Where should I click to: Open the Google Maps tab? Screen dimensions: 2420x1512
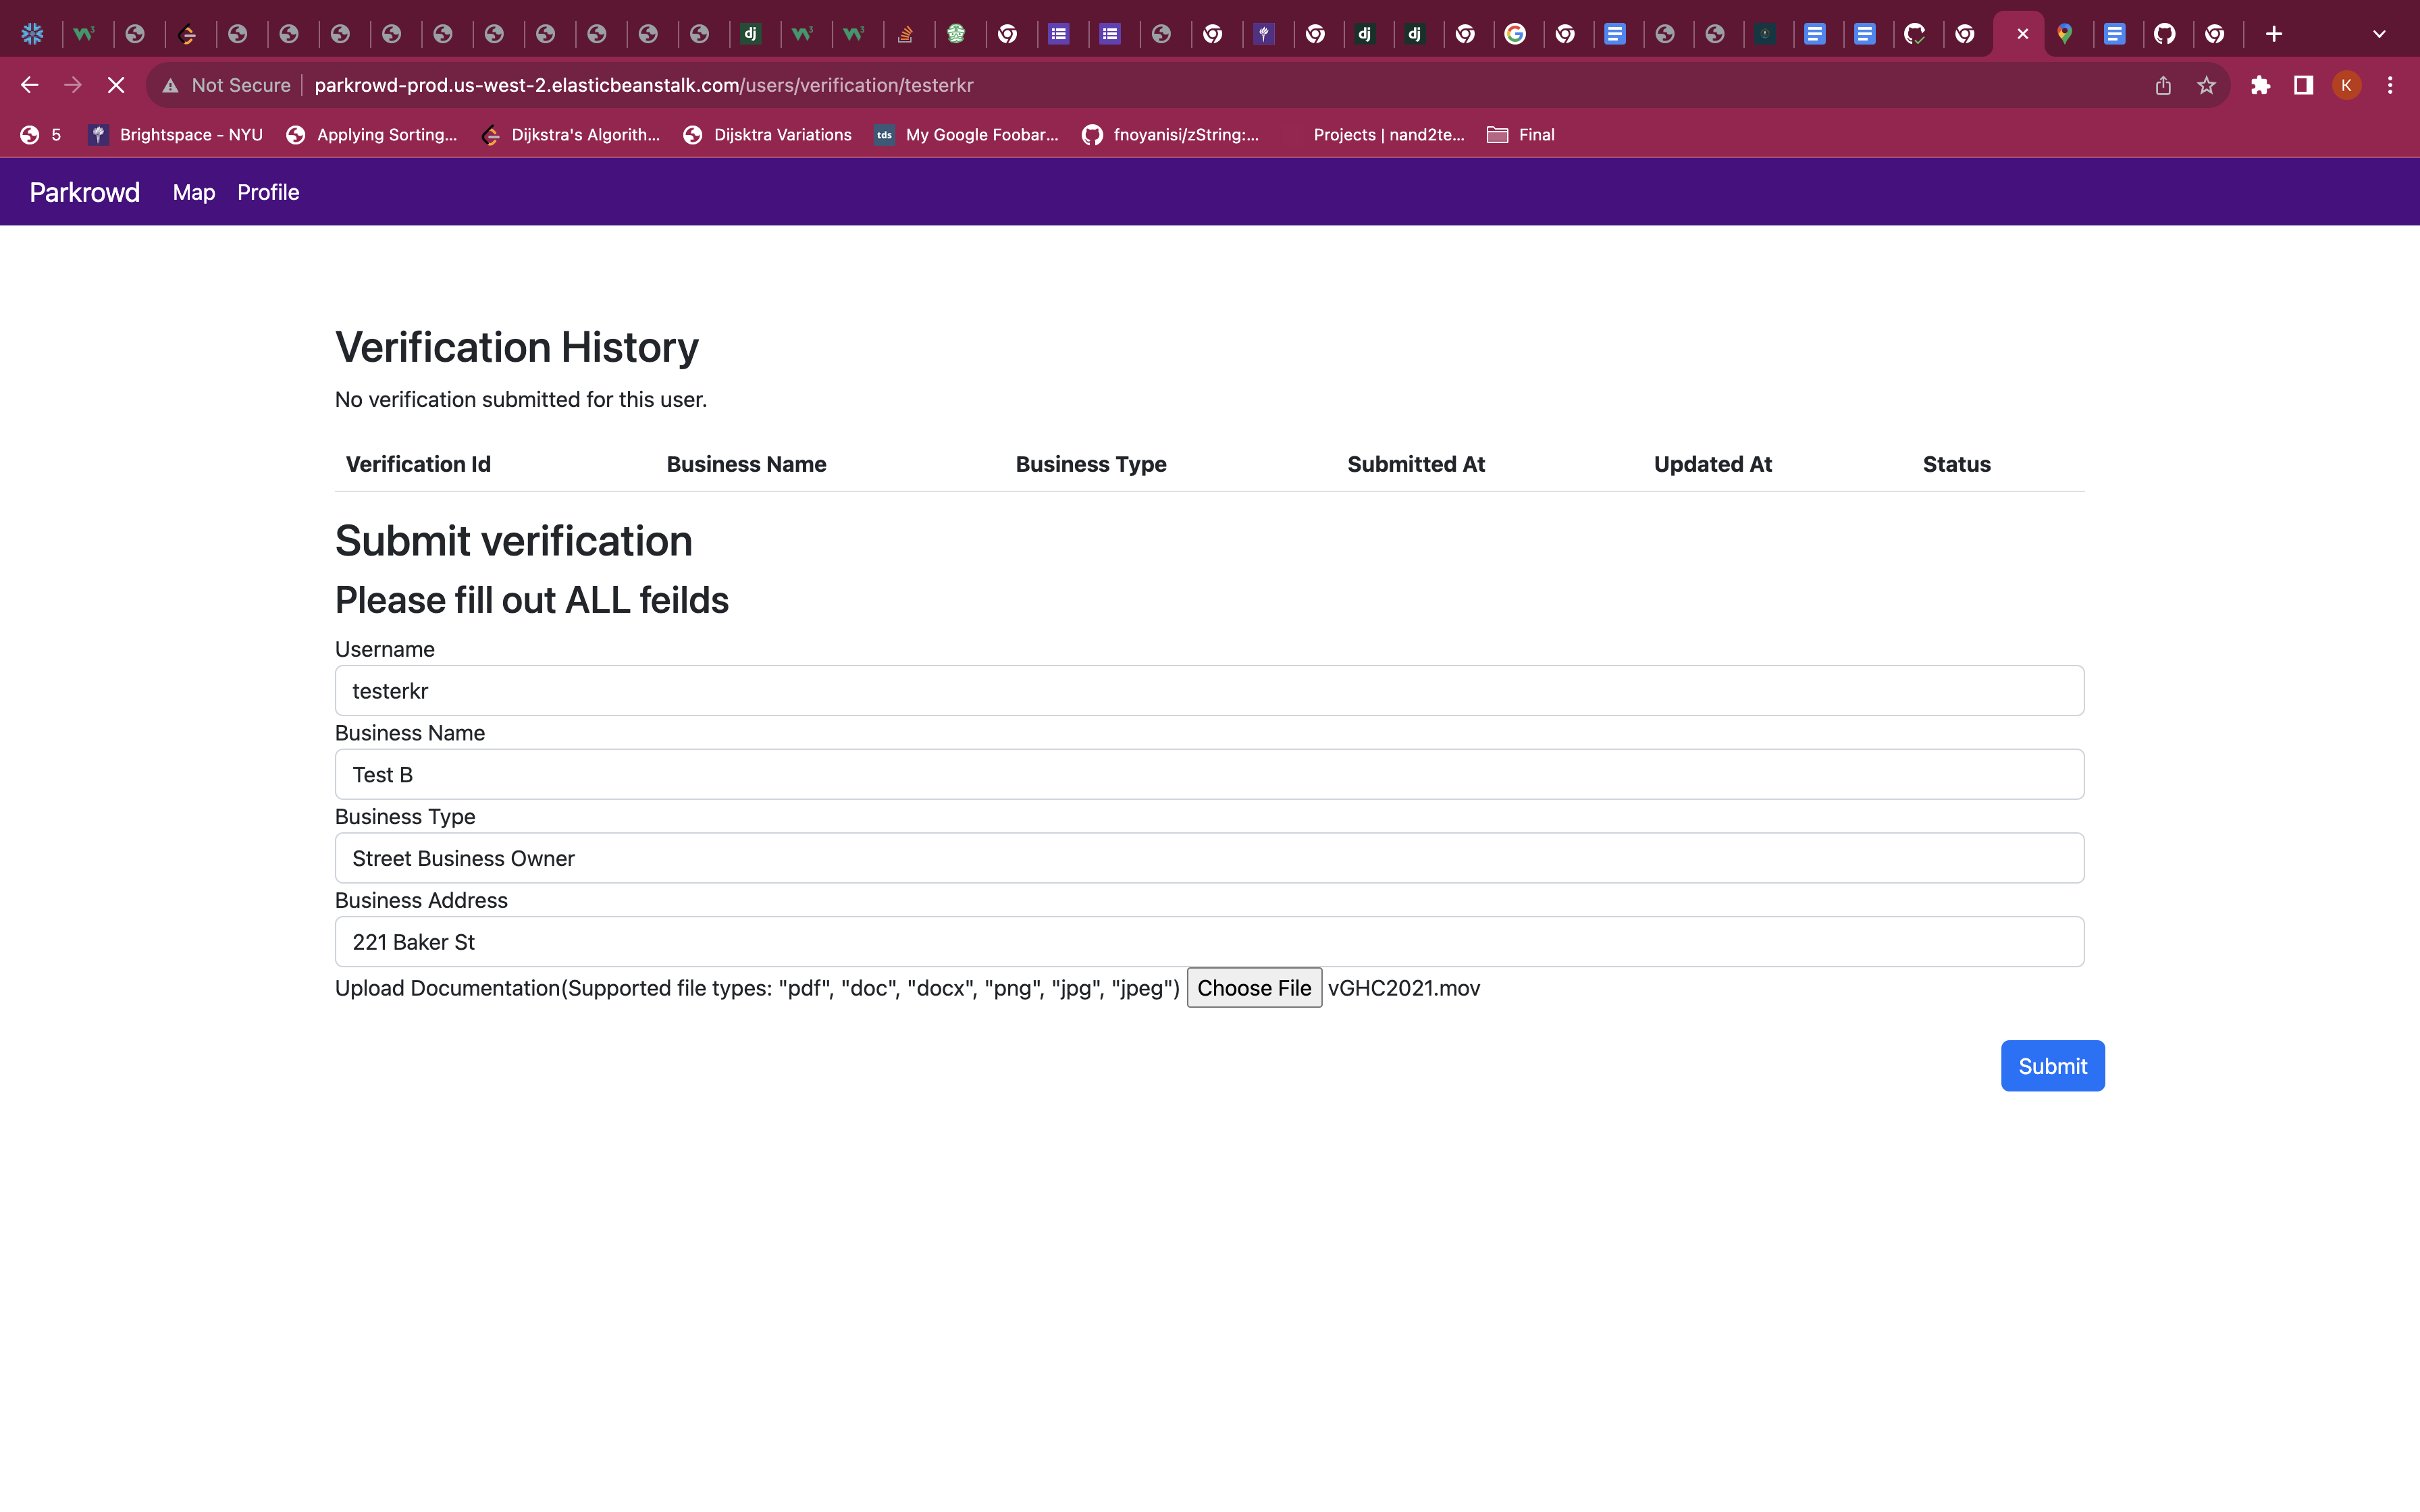(x=2068, y=33)
